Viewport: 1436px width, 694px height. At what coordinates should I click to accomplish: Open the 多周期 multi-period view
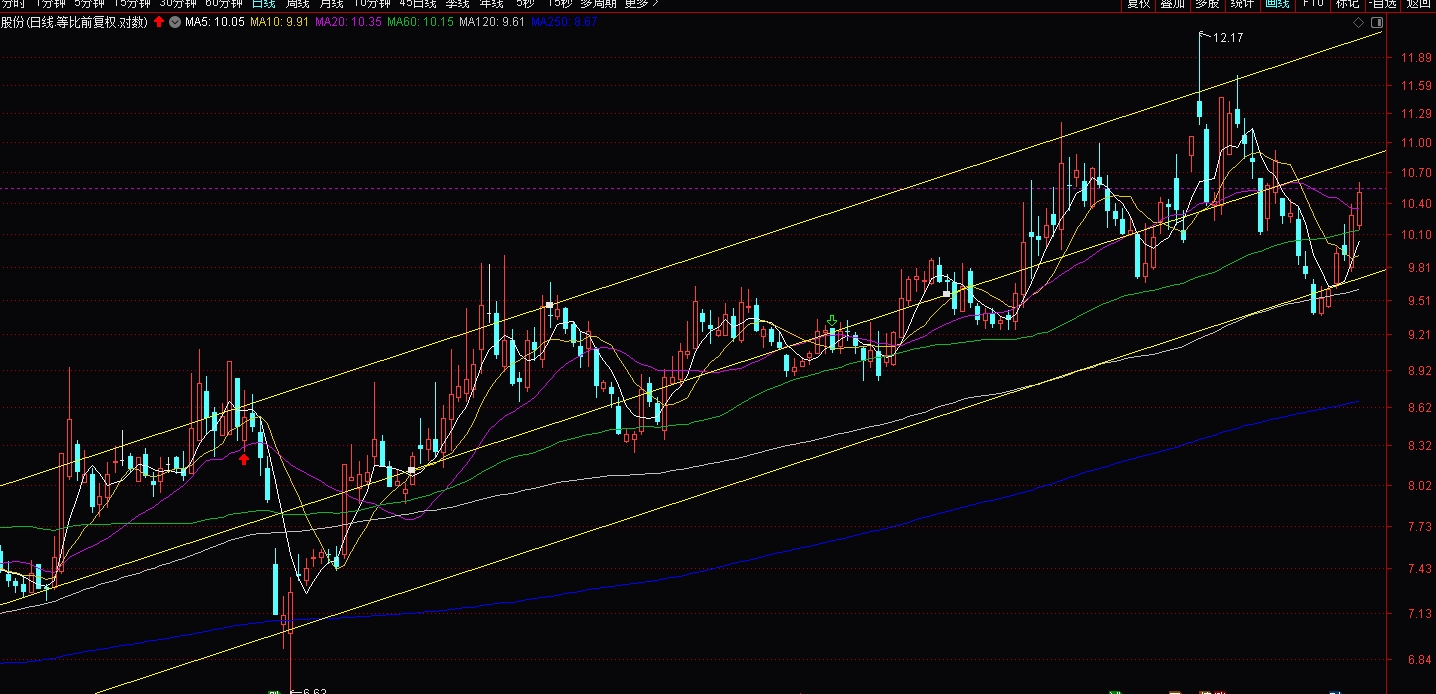[599, 4]
